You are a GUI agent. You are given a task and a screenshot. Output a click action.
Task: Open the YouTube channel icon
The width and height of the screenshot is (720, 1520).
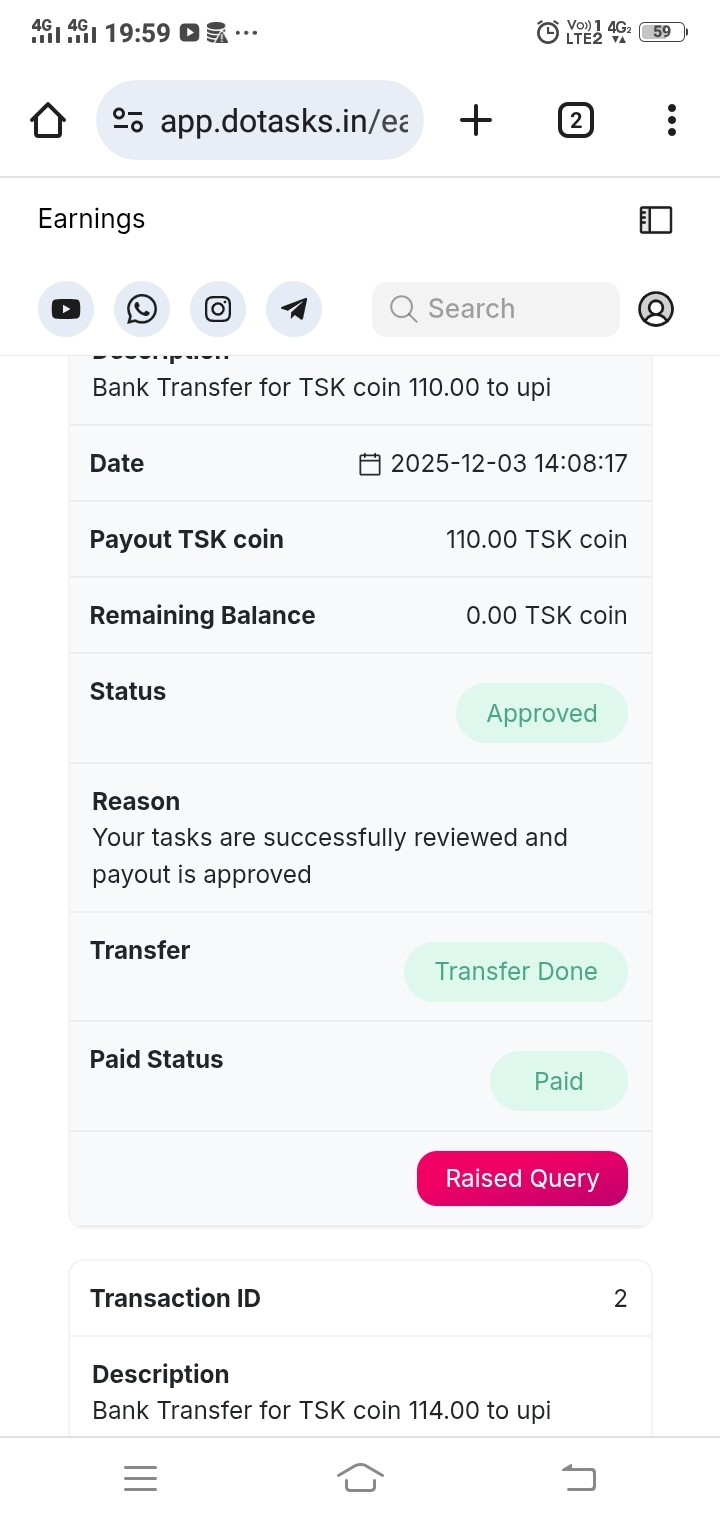click(66, 309)
